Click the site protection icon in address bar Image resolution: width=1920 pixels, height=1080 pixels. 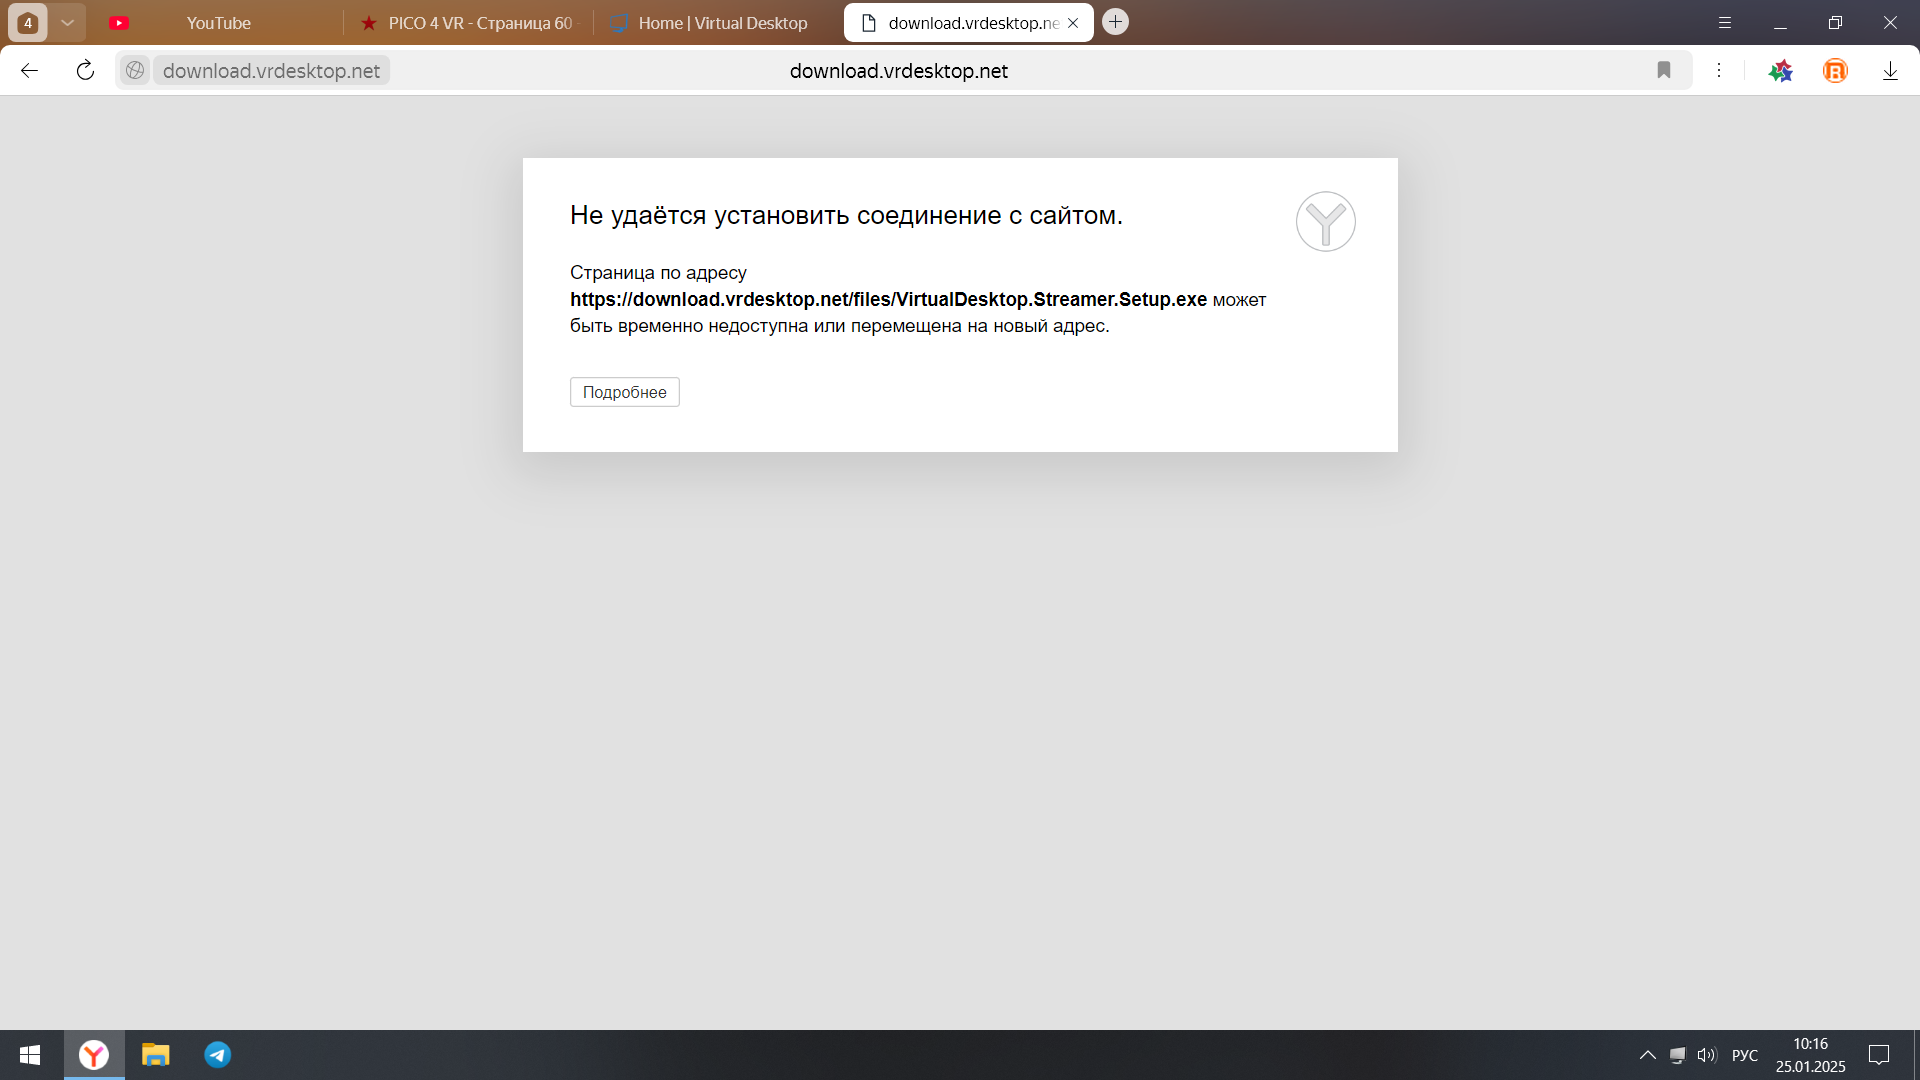135,71
